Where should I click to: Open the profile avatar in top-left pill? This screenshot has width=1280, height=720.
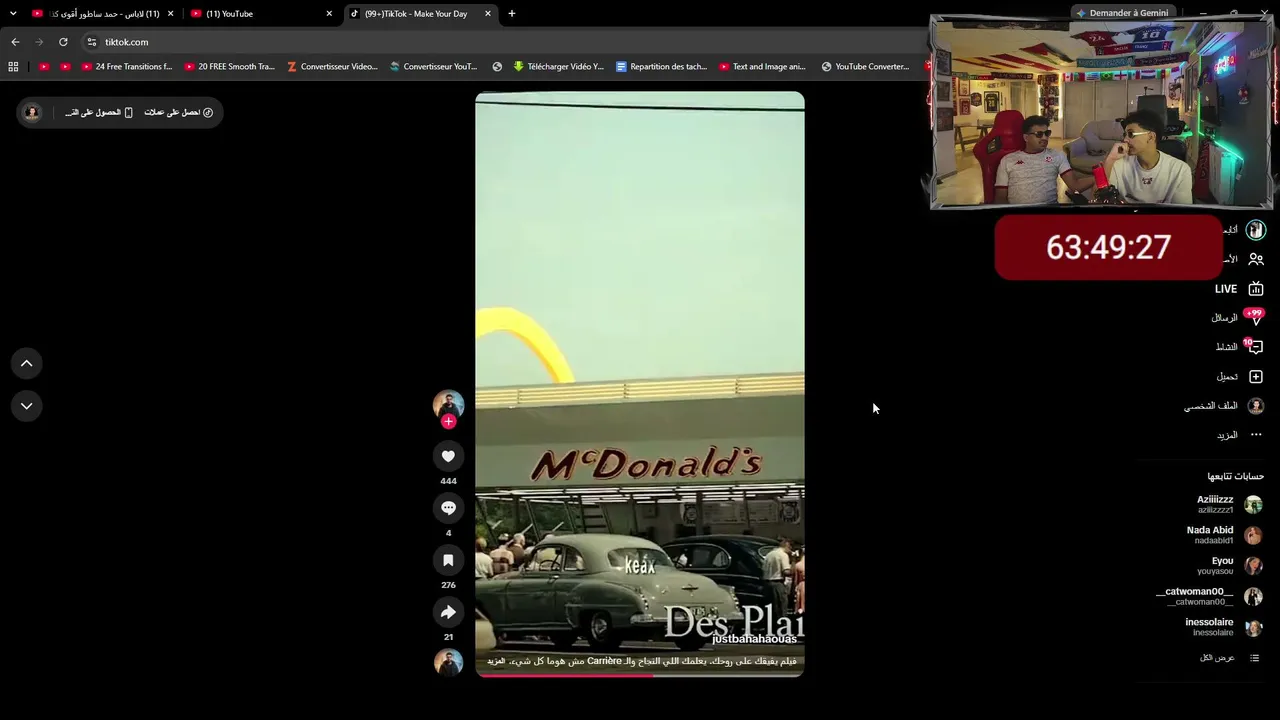point(32,112)
